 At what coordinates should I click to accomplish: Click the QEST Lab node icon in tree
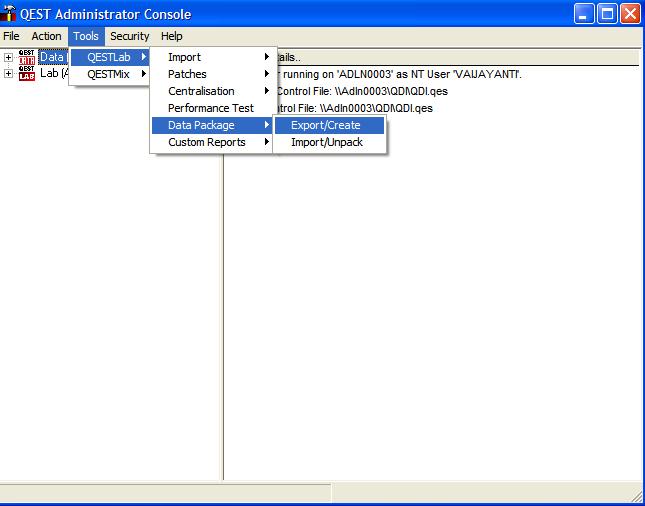pos(27,73)
